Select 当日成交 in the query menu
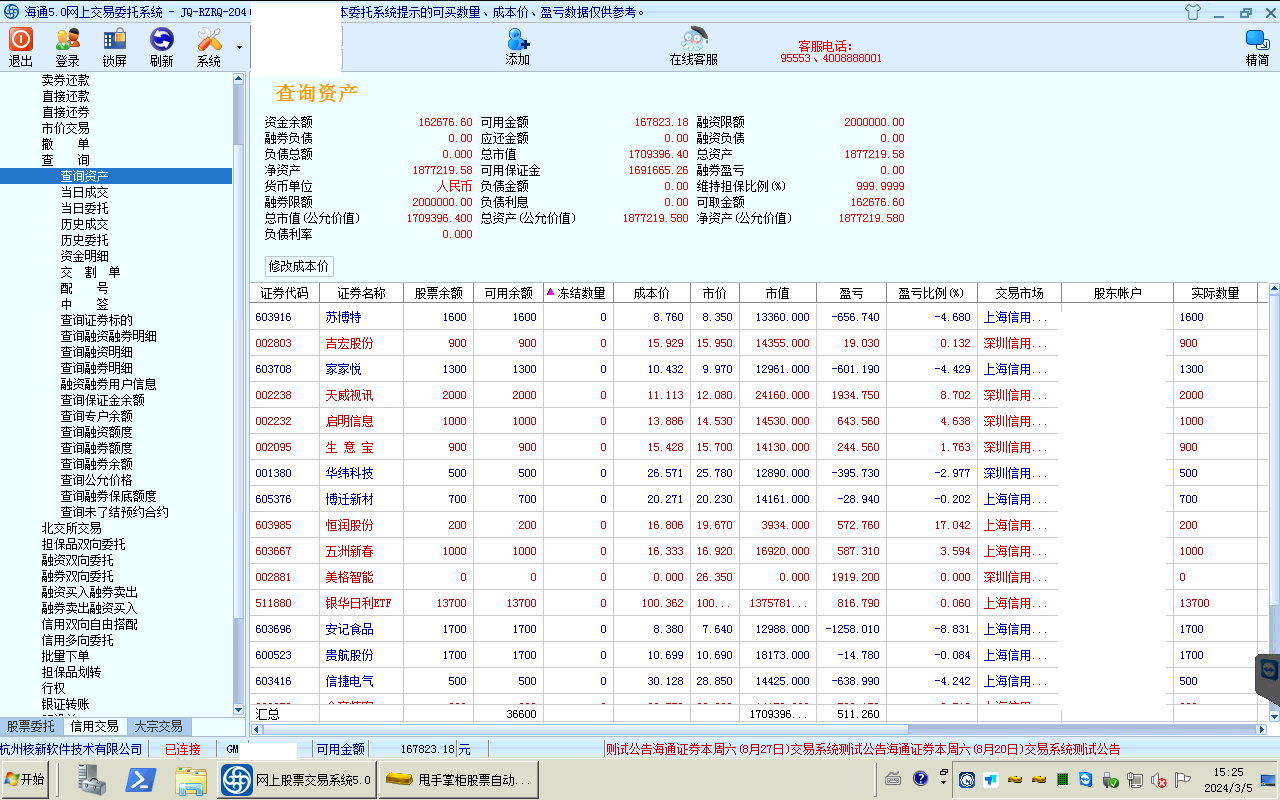 click(84, 192)
